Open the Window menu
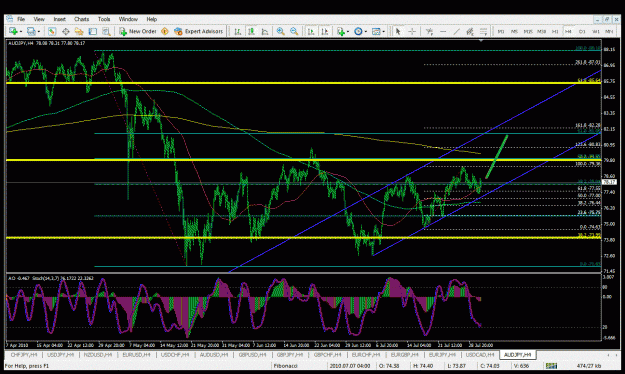This screenshot has height=374, width=625. pos(128,19)
